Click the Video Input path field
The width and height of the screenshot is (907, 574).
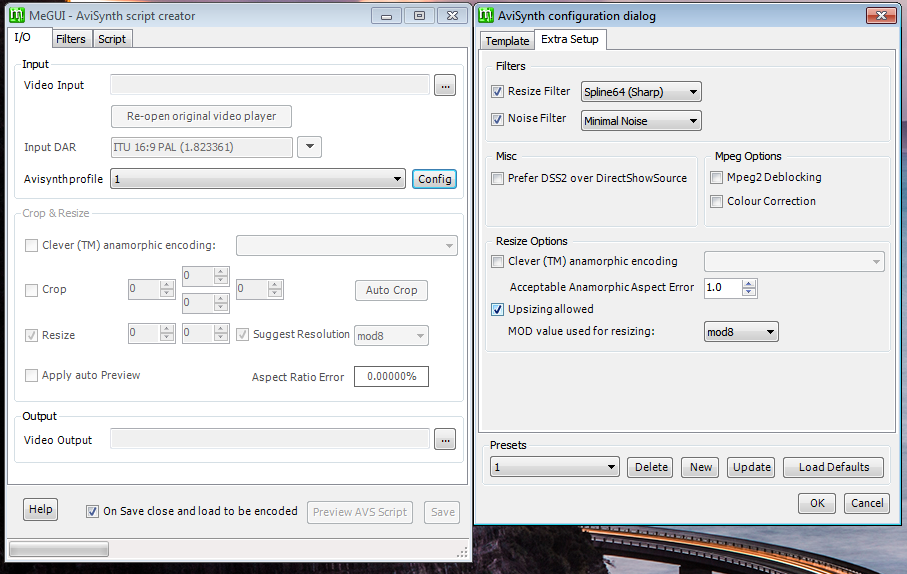click(x=270, y=85)
